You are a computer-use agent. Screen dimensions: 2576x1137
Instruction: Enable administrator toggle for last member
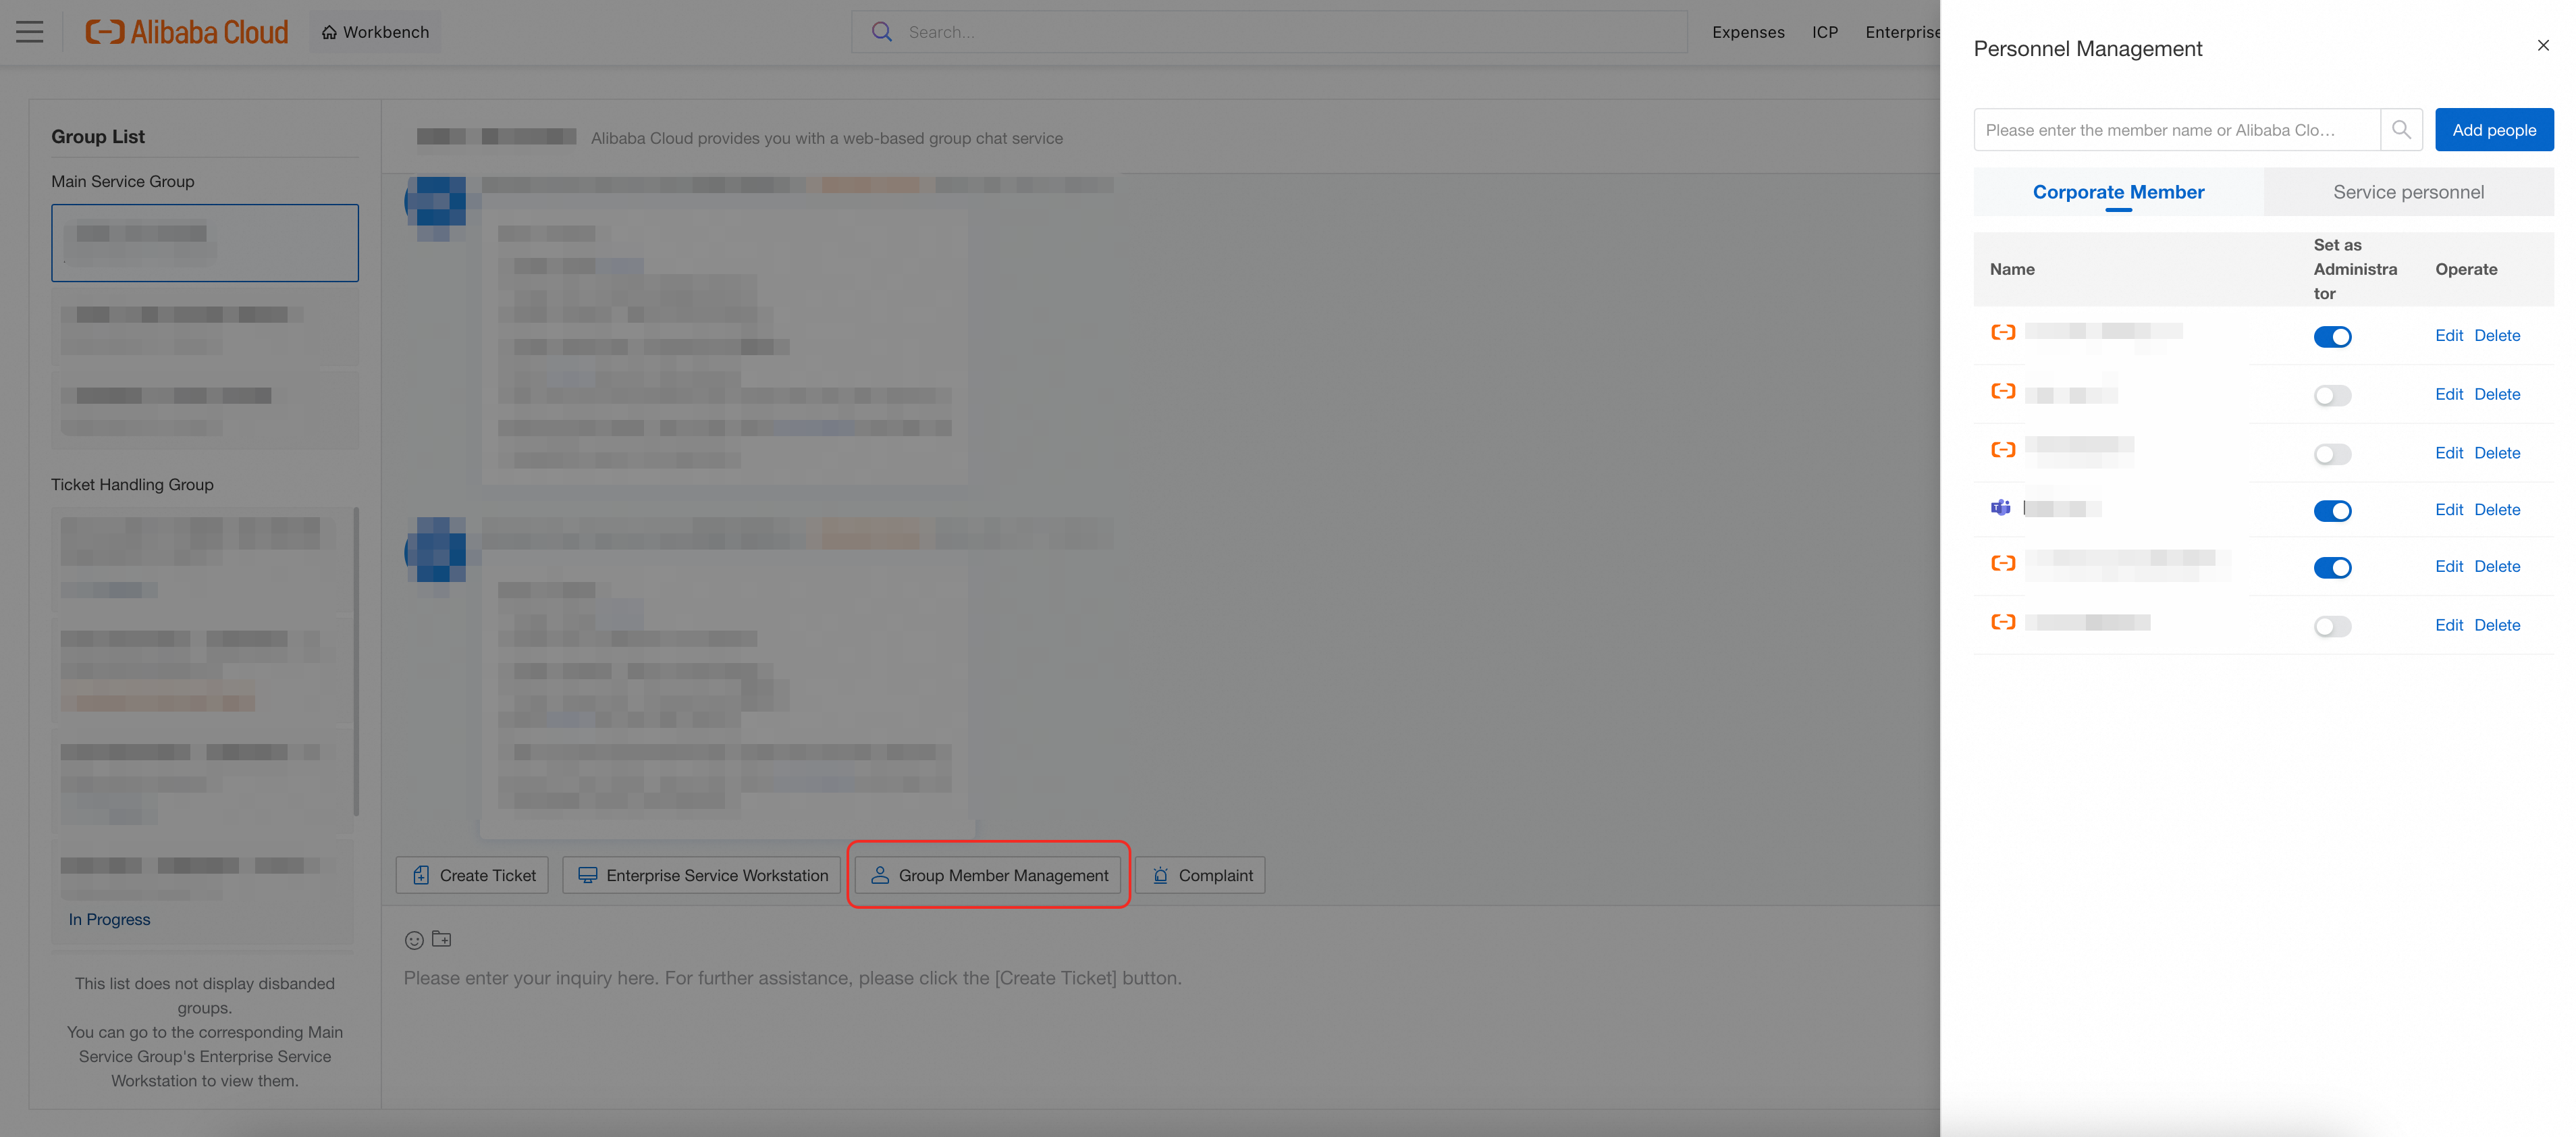(2332, 627)
